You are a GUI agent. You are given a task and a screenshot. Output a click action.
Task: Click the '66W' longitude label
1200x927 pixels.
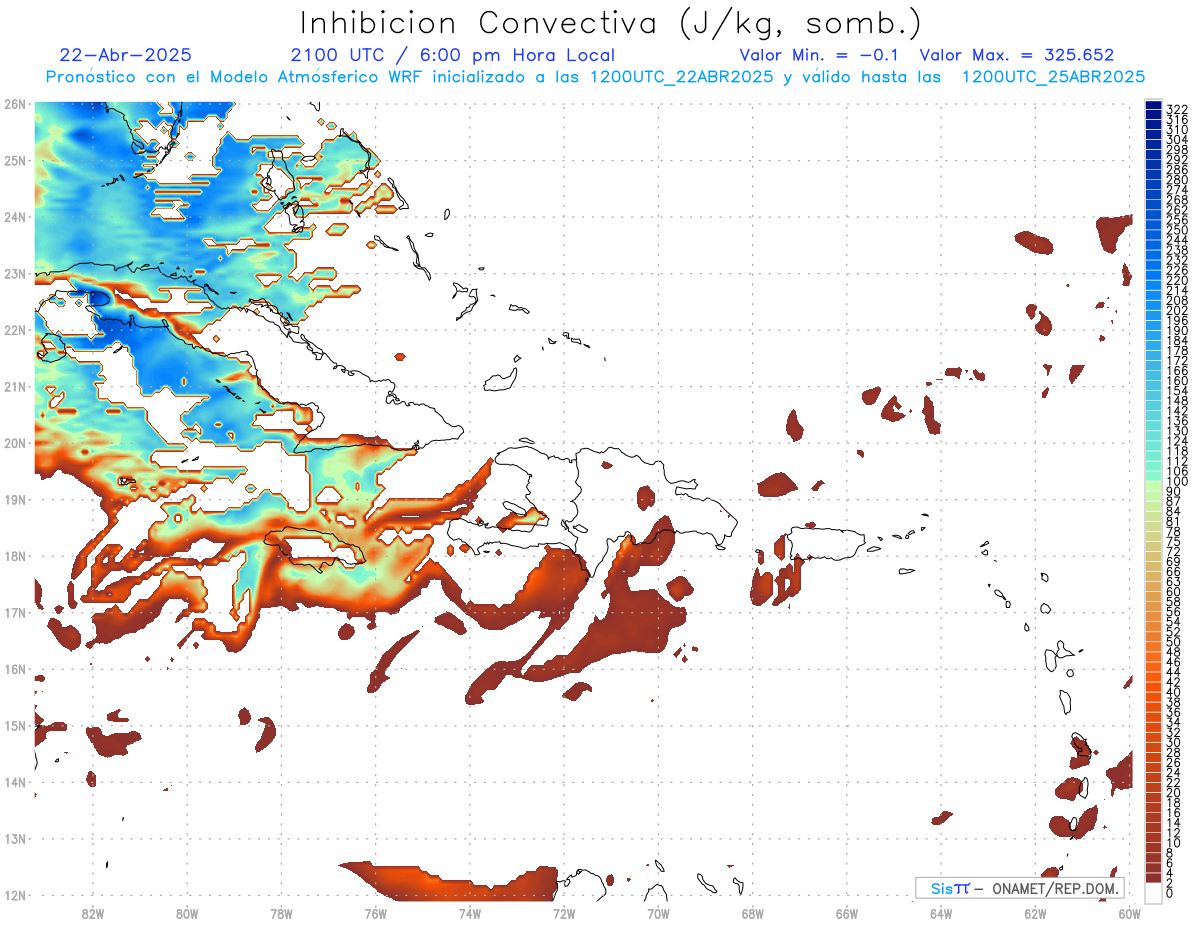coord(846,913)
